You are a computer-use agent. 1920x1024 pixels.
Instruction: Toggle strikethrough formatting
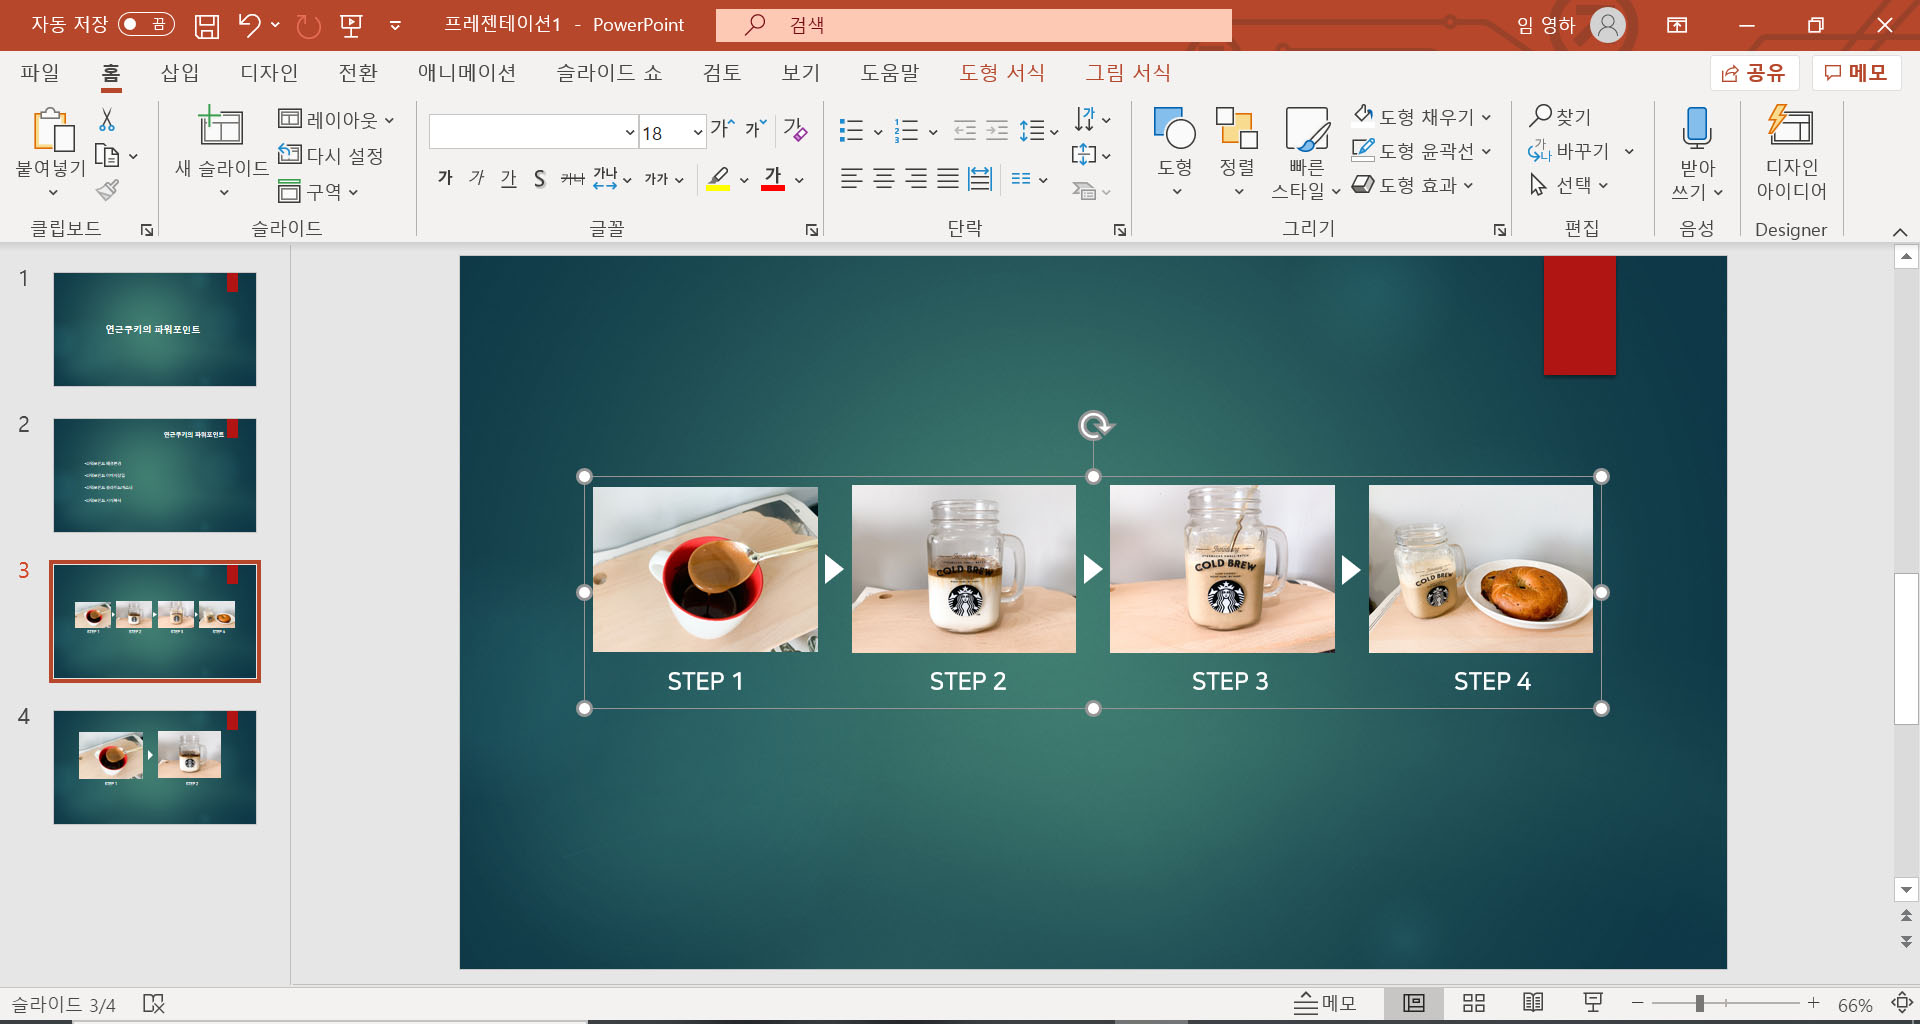tap(572, 179)
